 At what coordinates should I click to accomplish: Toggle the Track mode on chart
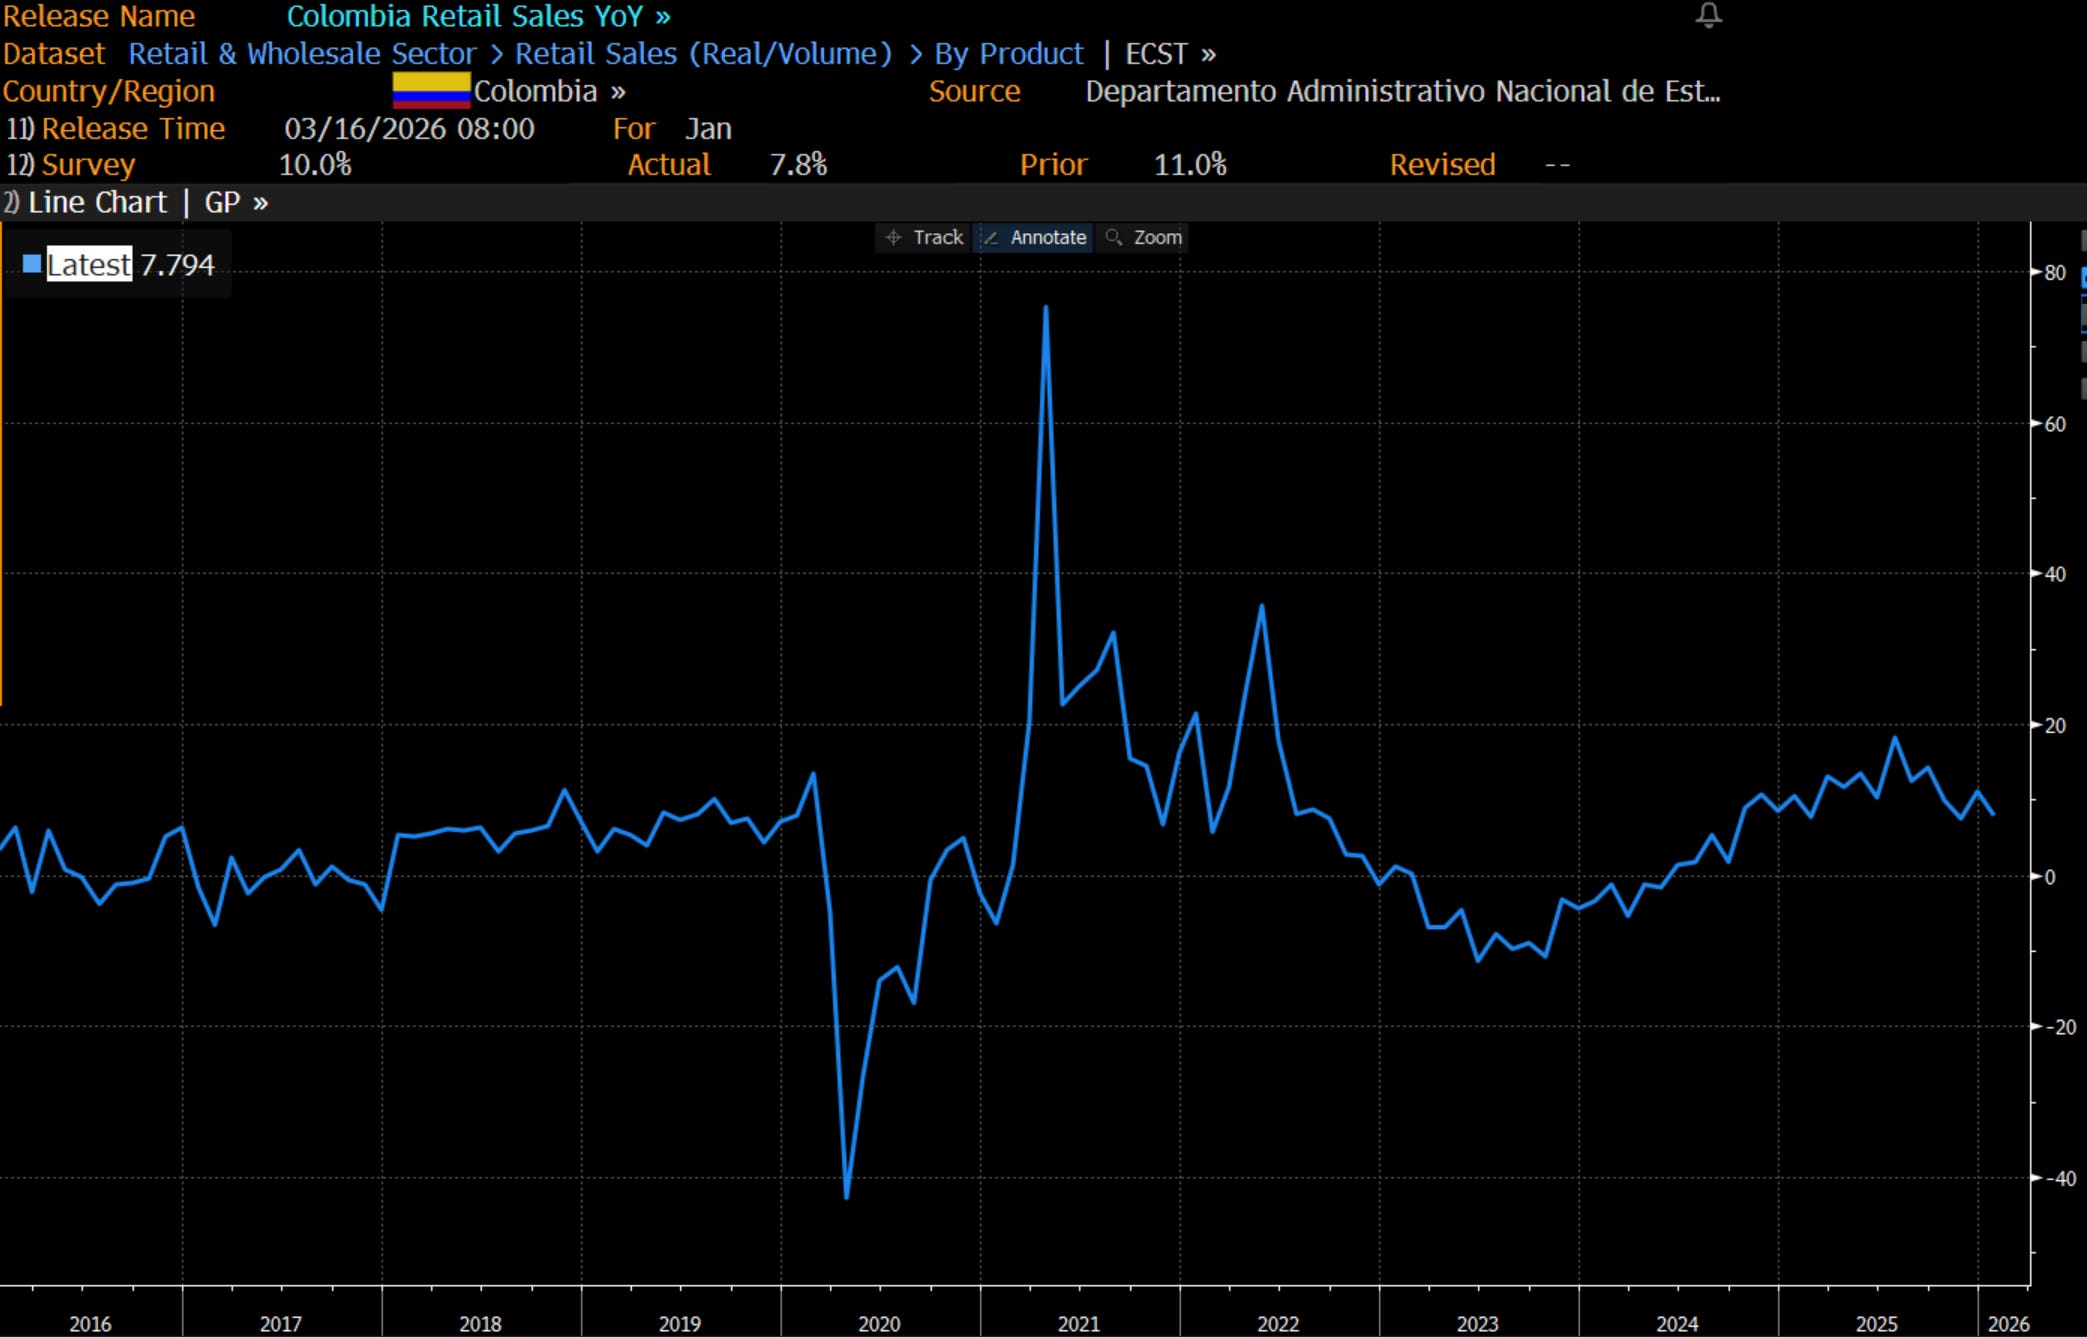click(937, 237)
